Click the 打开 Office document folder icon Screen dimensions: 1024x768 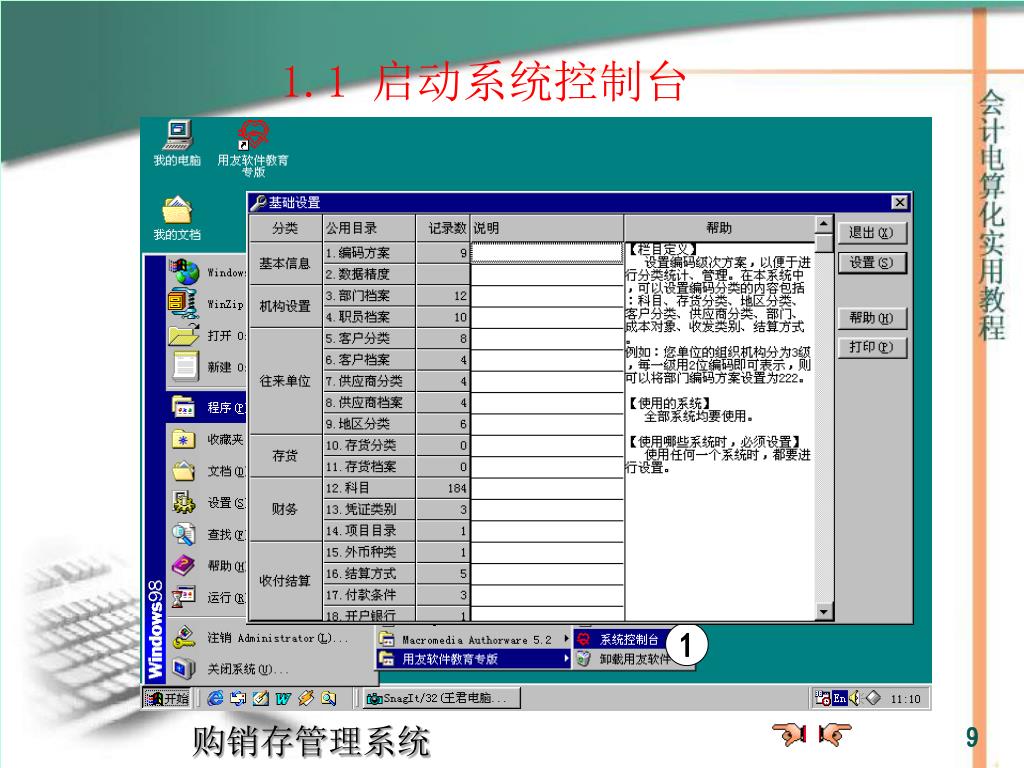(184, 334)
